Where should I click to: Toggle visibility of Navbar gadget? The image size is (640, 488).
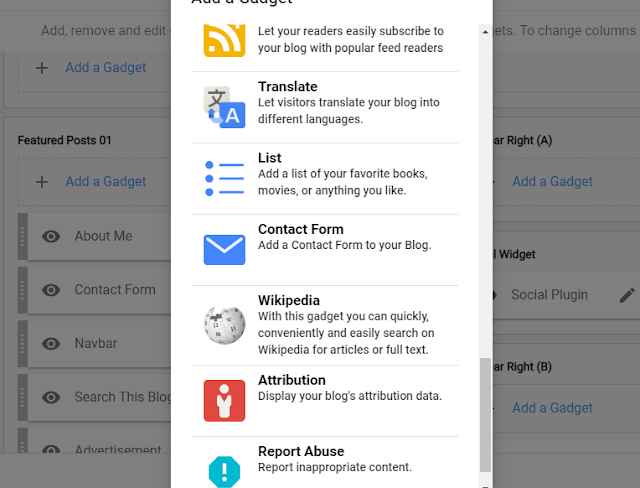click(51, 344)
